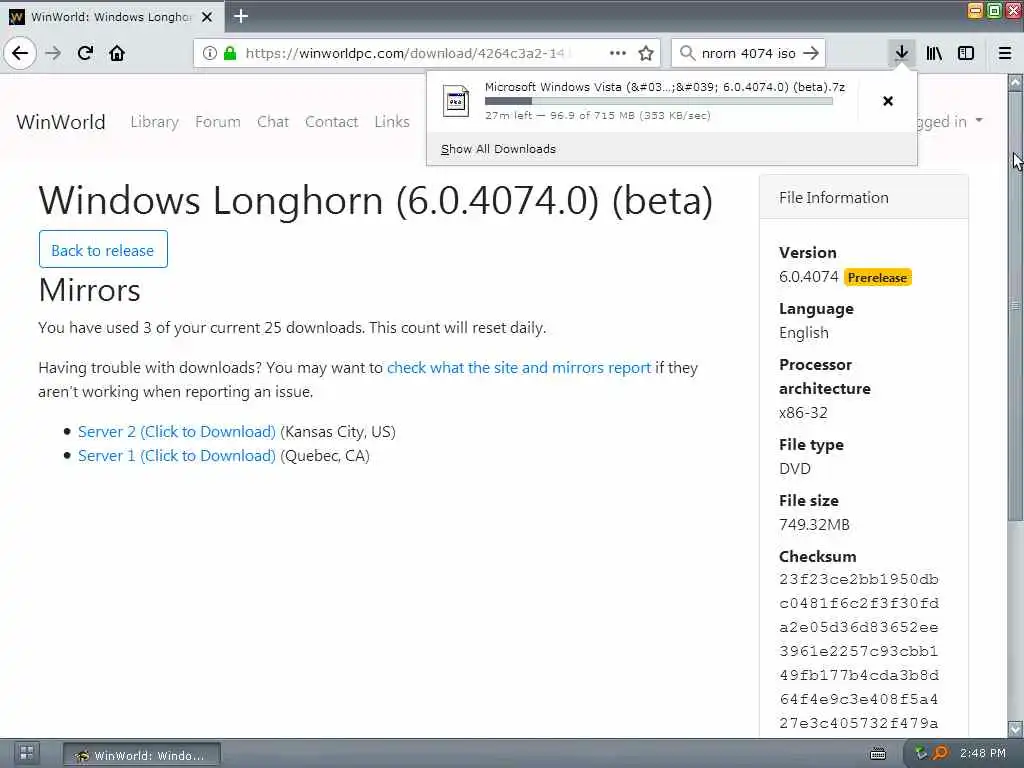Open the Forum nav item
The image size is (1024, 768).
(217, 121)
